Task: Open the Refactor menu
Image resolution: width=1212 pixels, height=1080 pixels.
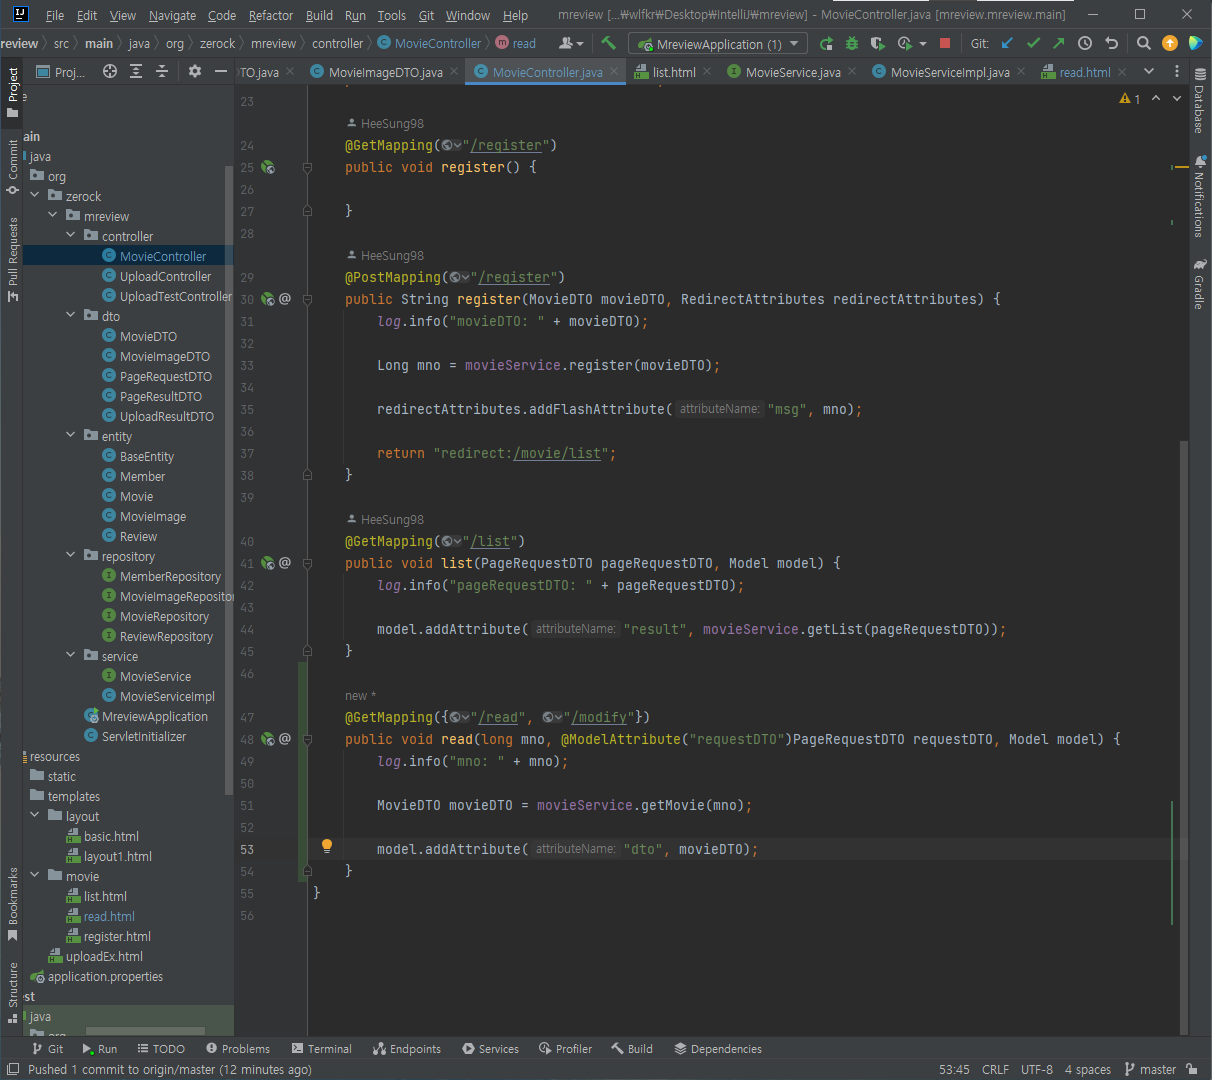Action: coord(271,15)
